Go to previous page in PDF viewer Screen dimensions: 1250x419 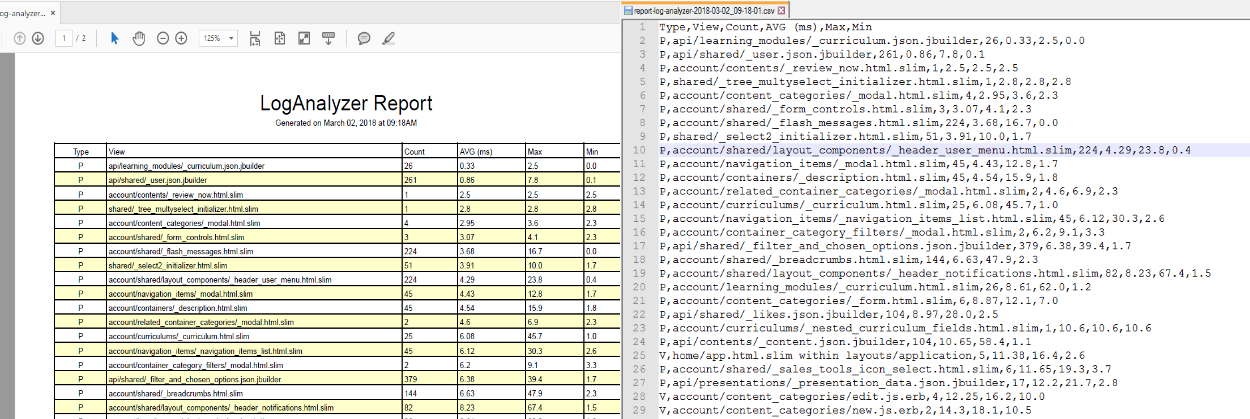tap(20, 38)
